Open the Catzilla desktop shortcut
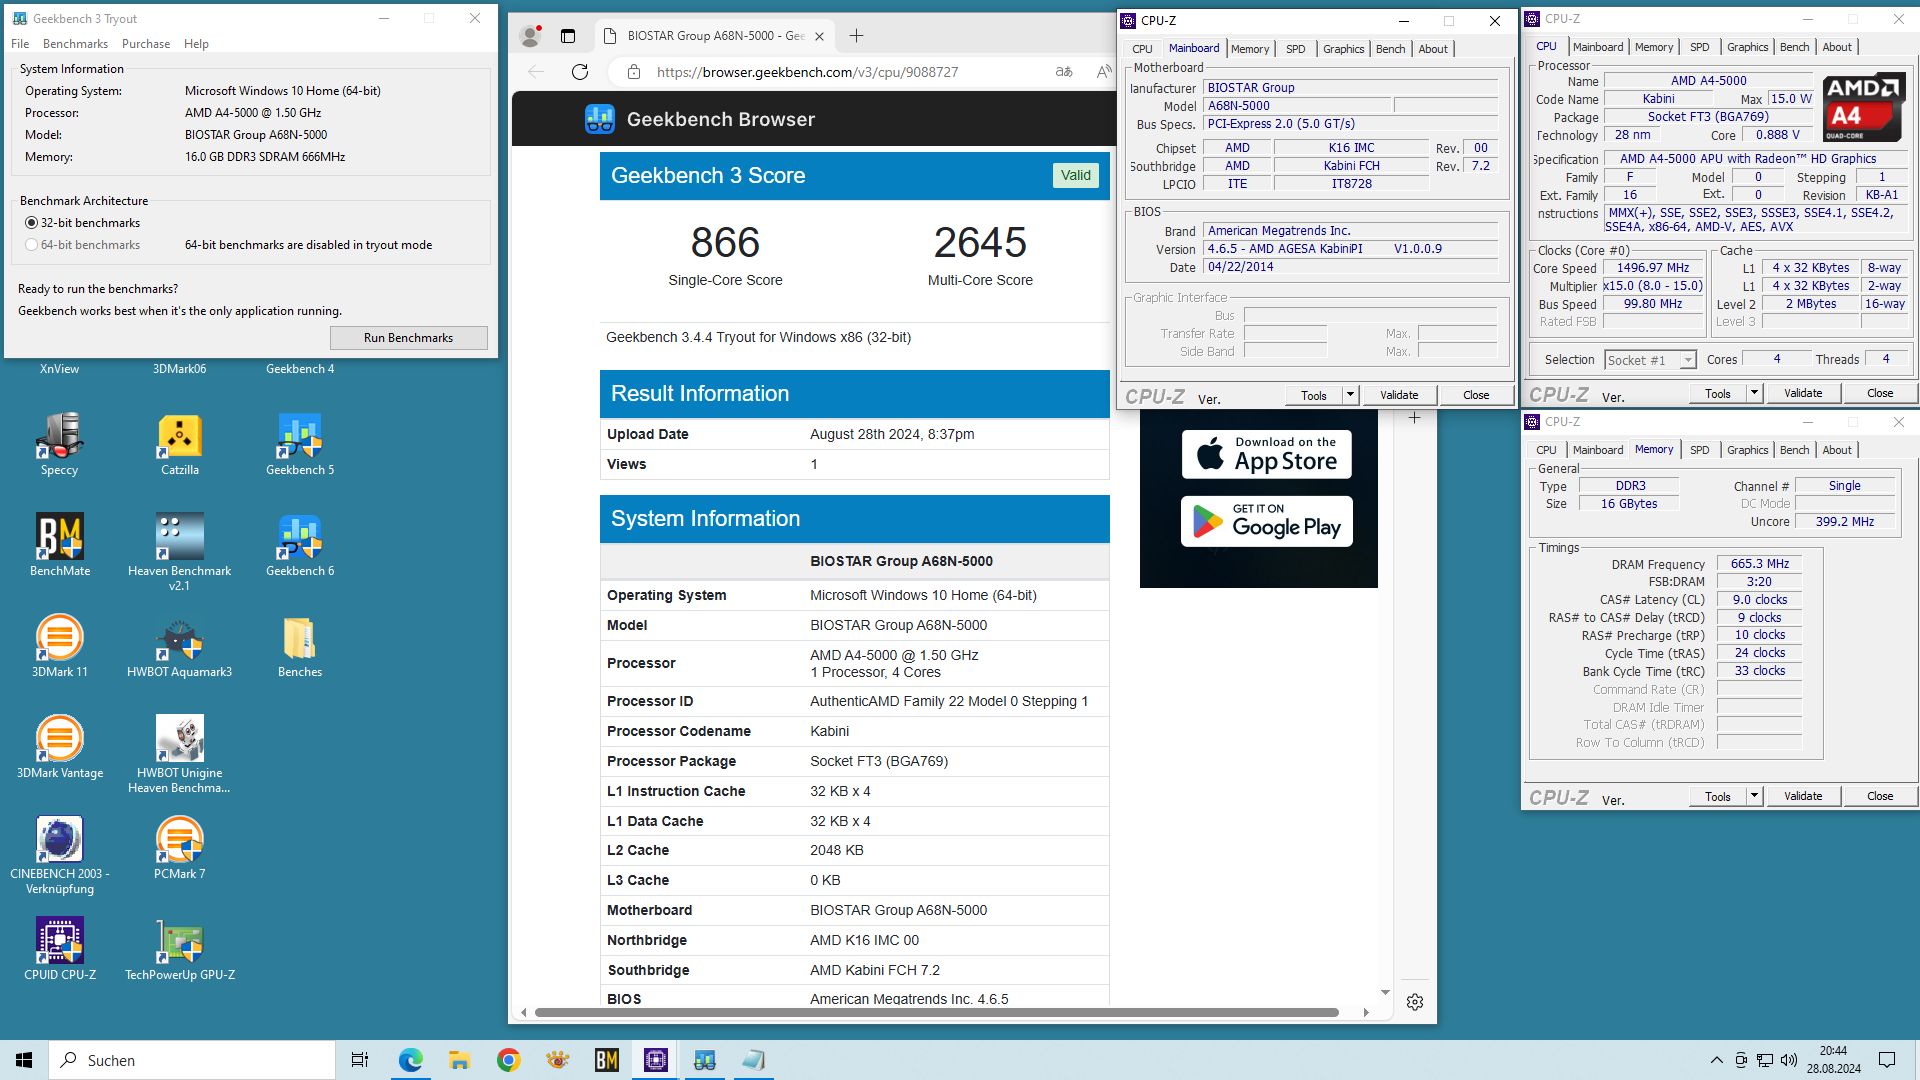This screenshot has height=1080, width=1920. [180, 444]
